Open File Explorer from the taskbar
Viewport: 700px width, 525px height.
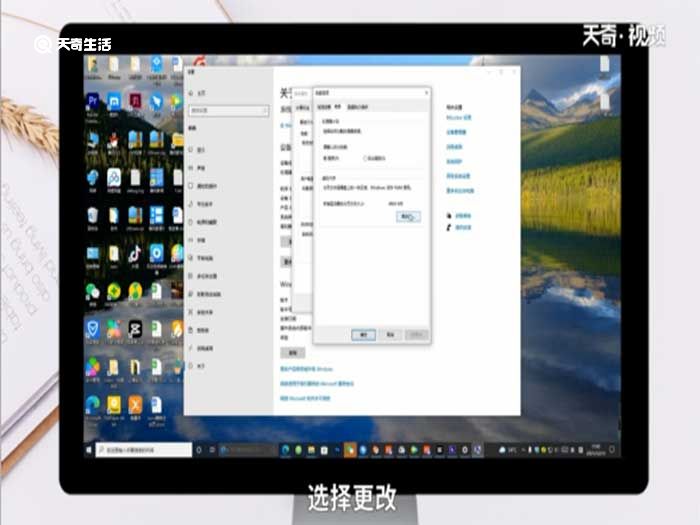click(x=311, y=450)
